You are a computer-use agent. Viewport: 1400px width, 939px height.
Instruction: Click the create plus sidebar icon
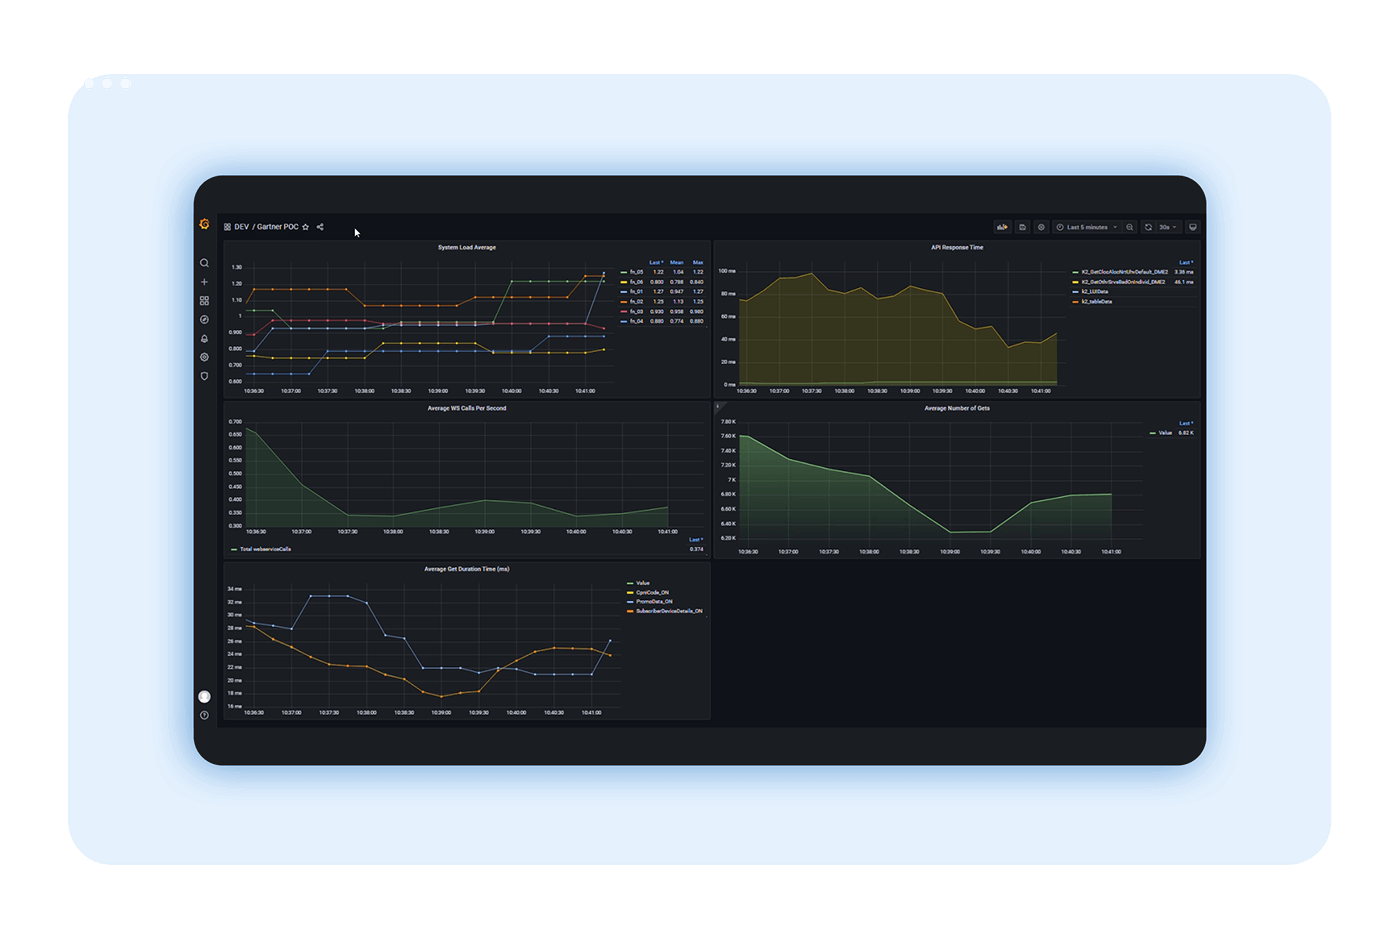pyautogui.click(x=204, y=282)
